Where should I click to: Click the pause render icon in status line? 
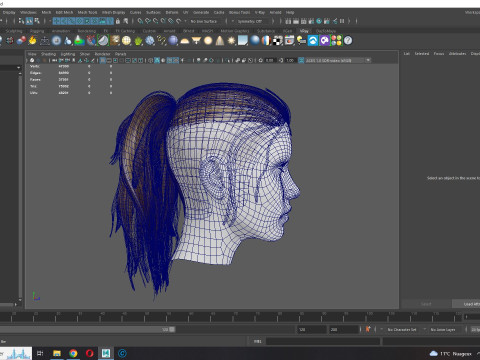[342, 21]
